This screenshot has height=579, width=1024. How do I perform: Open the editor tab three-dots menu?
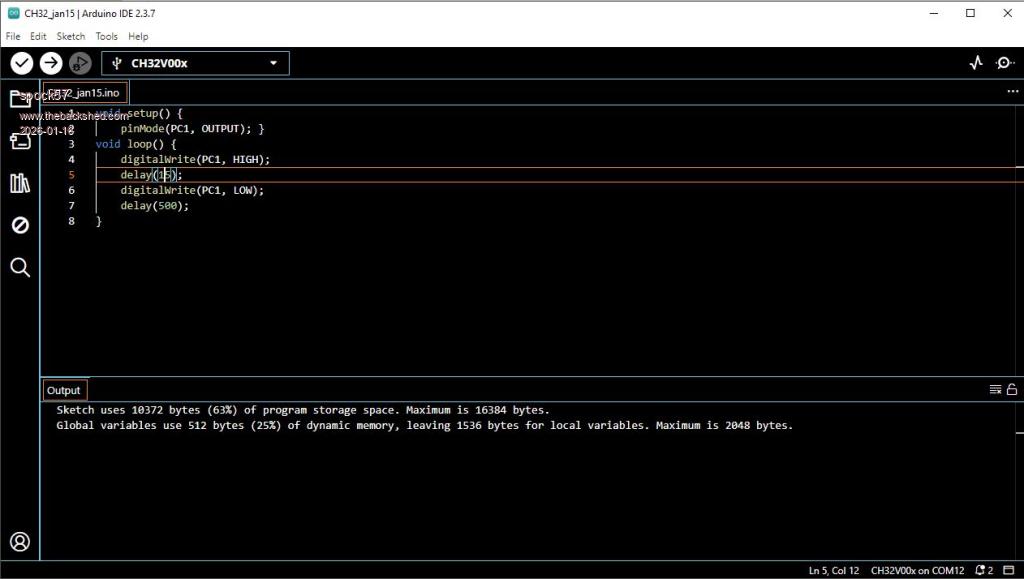[1012, 91]
